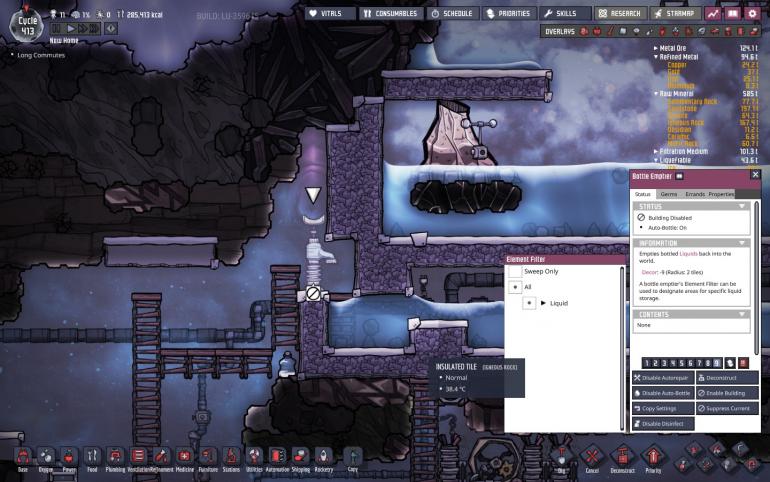Image resolution: width=770 pixels, height=482 pixels.
Task: Set the emergency red priority button
Action: pos(743,363)
